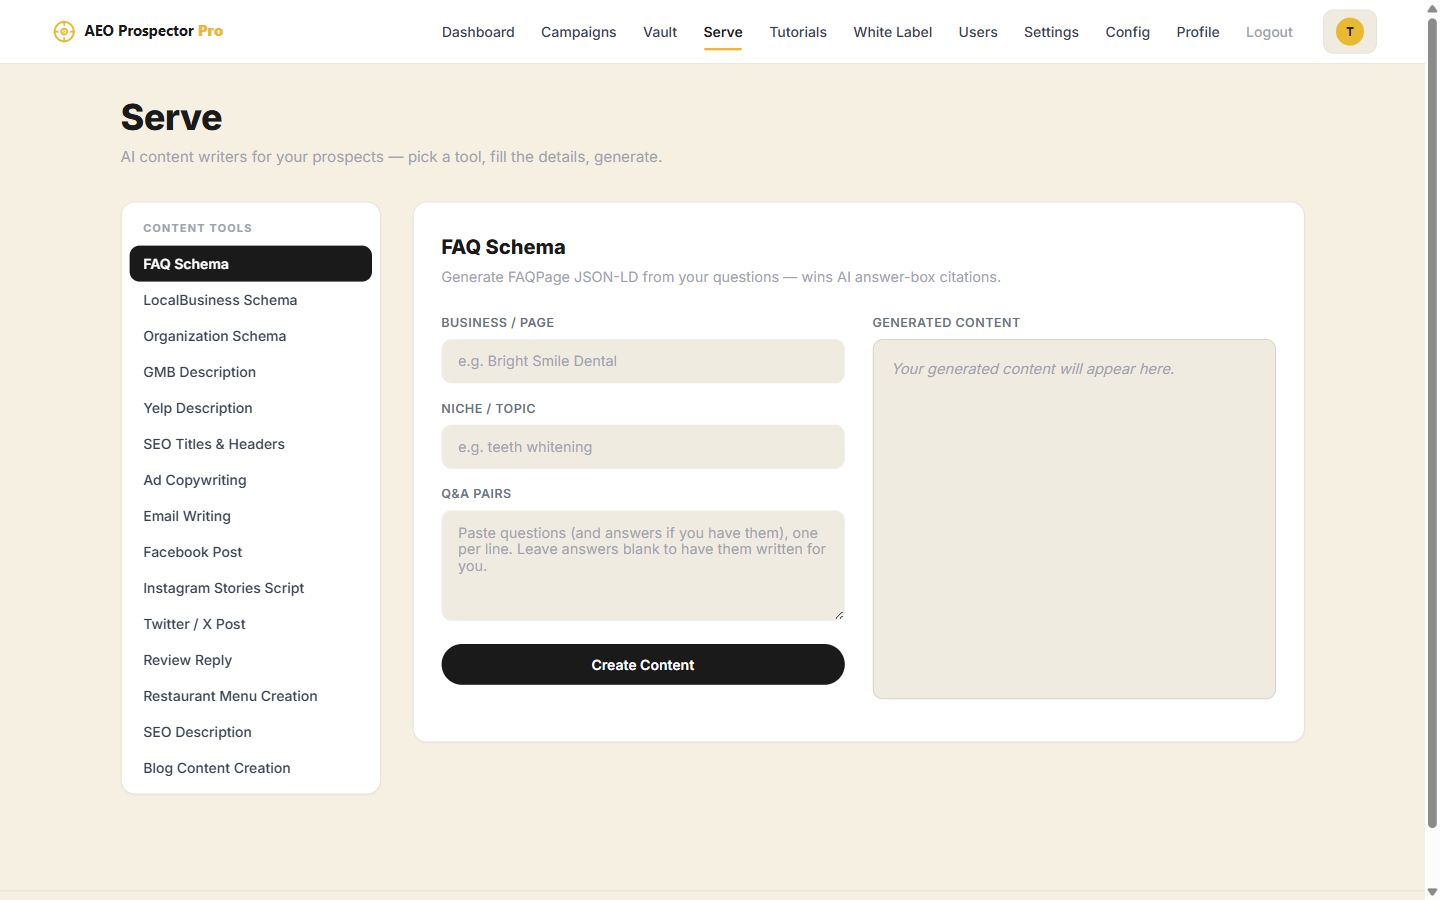Click into the Niche / Topic field

point(643,447)
